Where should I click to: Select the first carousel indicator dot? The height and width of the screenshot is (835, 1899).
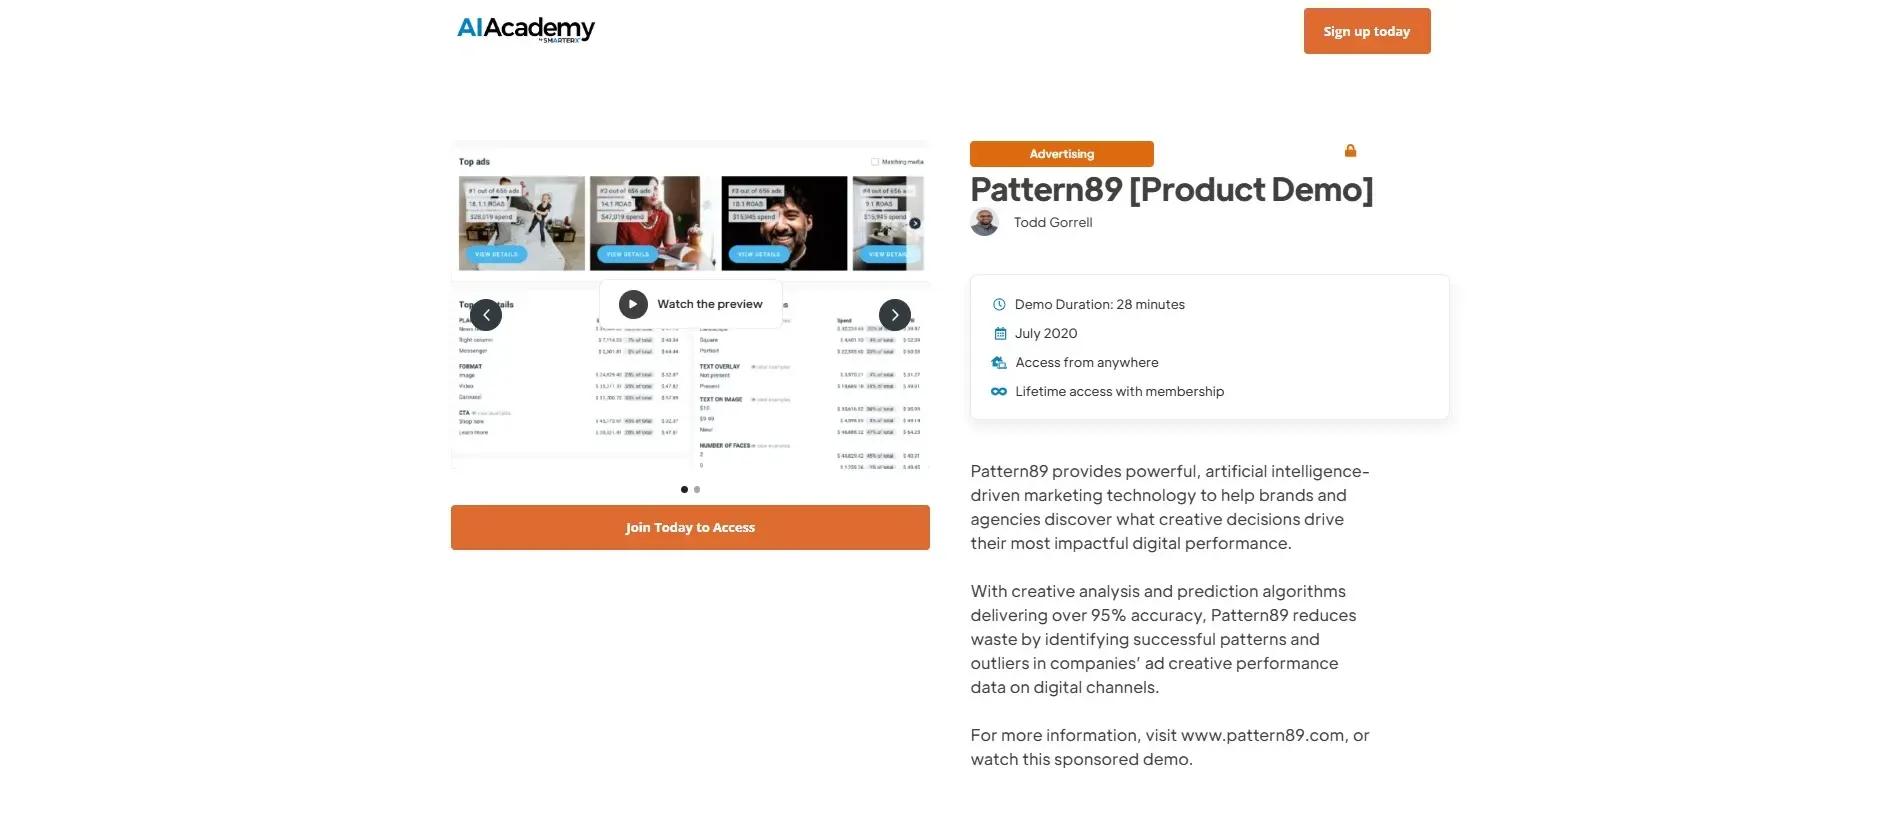pyautogui.click(x=684, y=489)
